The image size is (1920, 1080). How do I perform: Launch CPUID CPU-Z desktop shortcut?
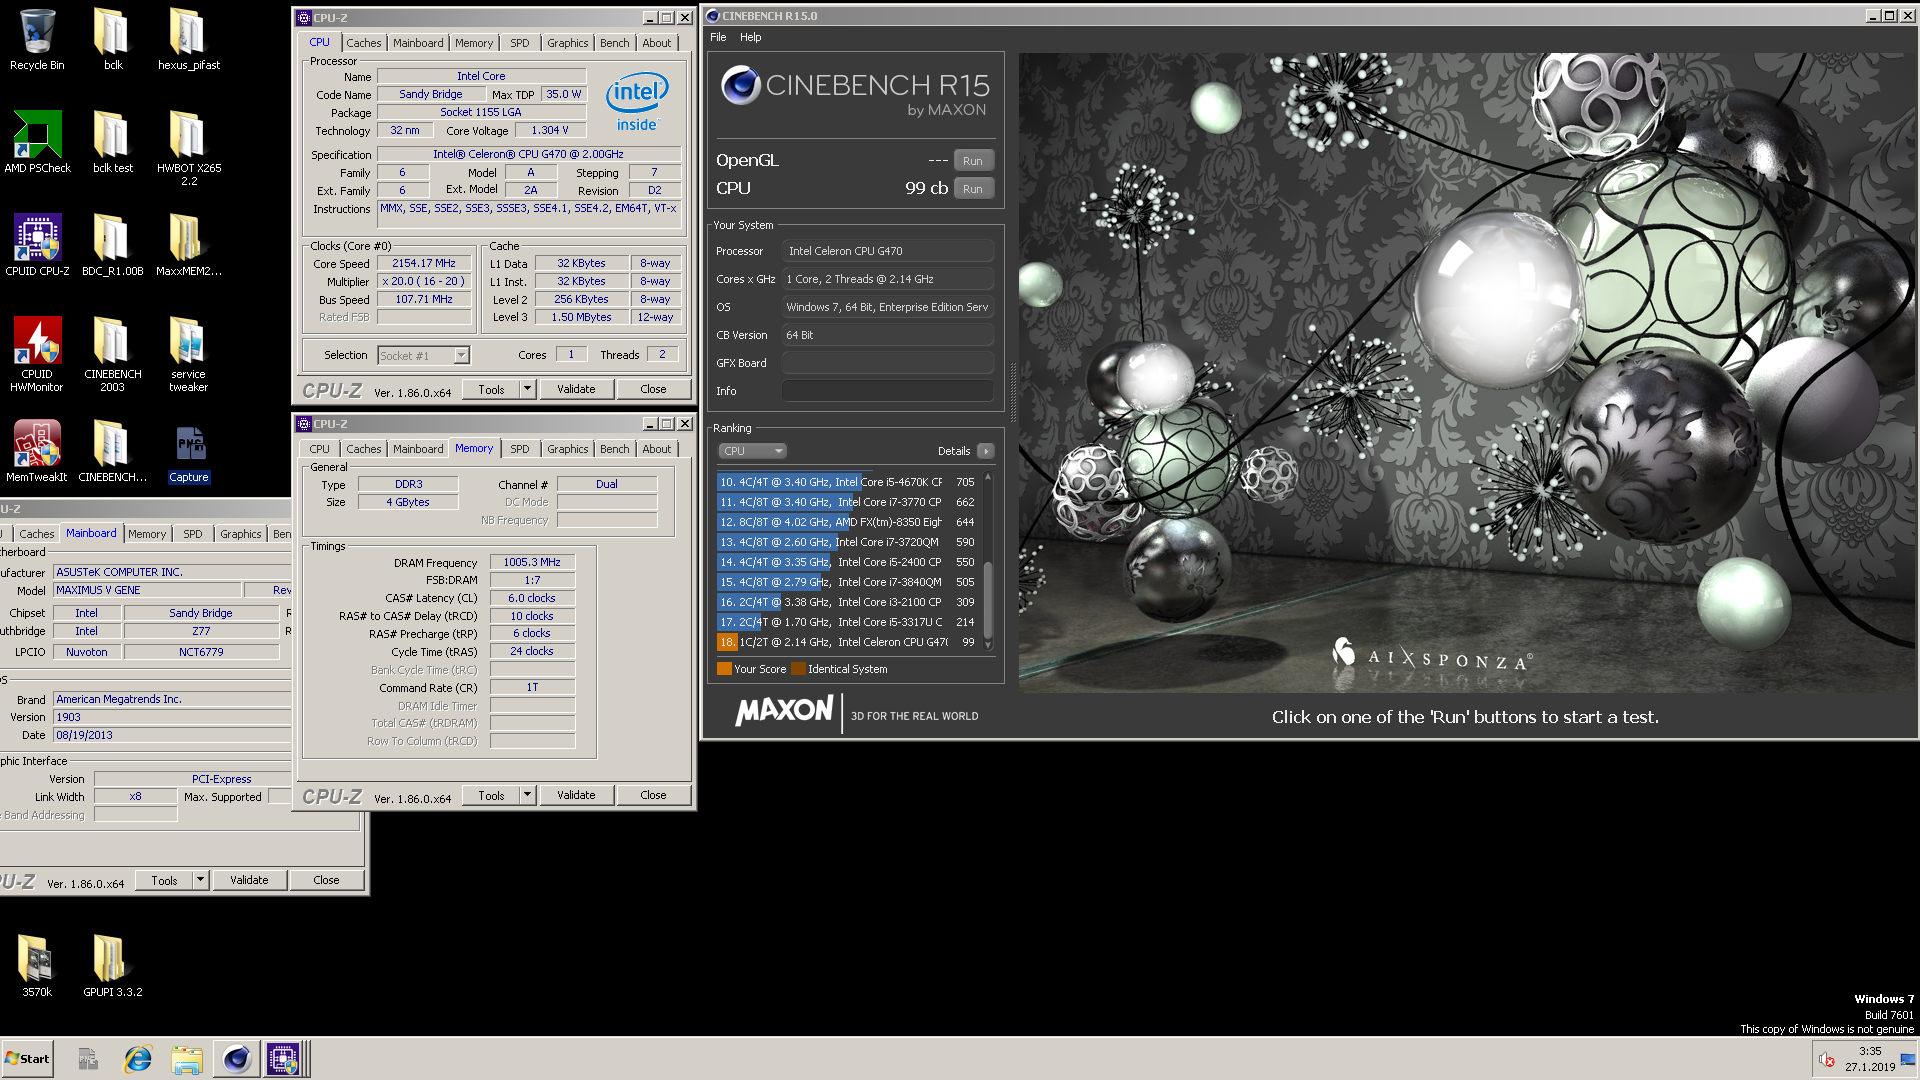click(37, 245)
